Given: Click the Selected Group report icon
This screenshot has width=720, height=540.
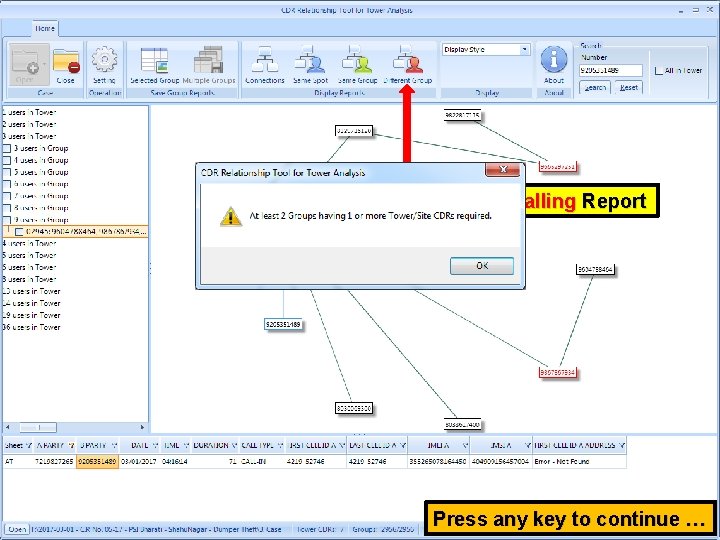Looking at the screenshot, I should coord(154,60).
